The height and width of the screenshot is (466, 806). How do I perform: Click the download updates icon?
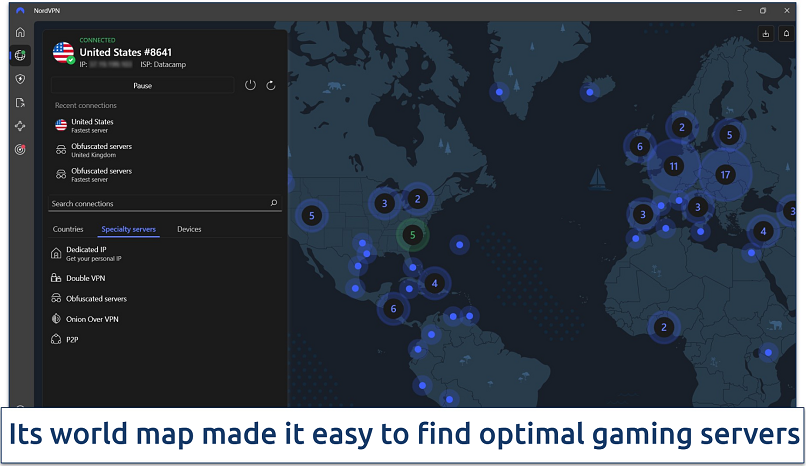(766, 33)
